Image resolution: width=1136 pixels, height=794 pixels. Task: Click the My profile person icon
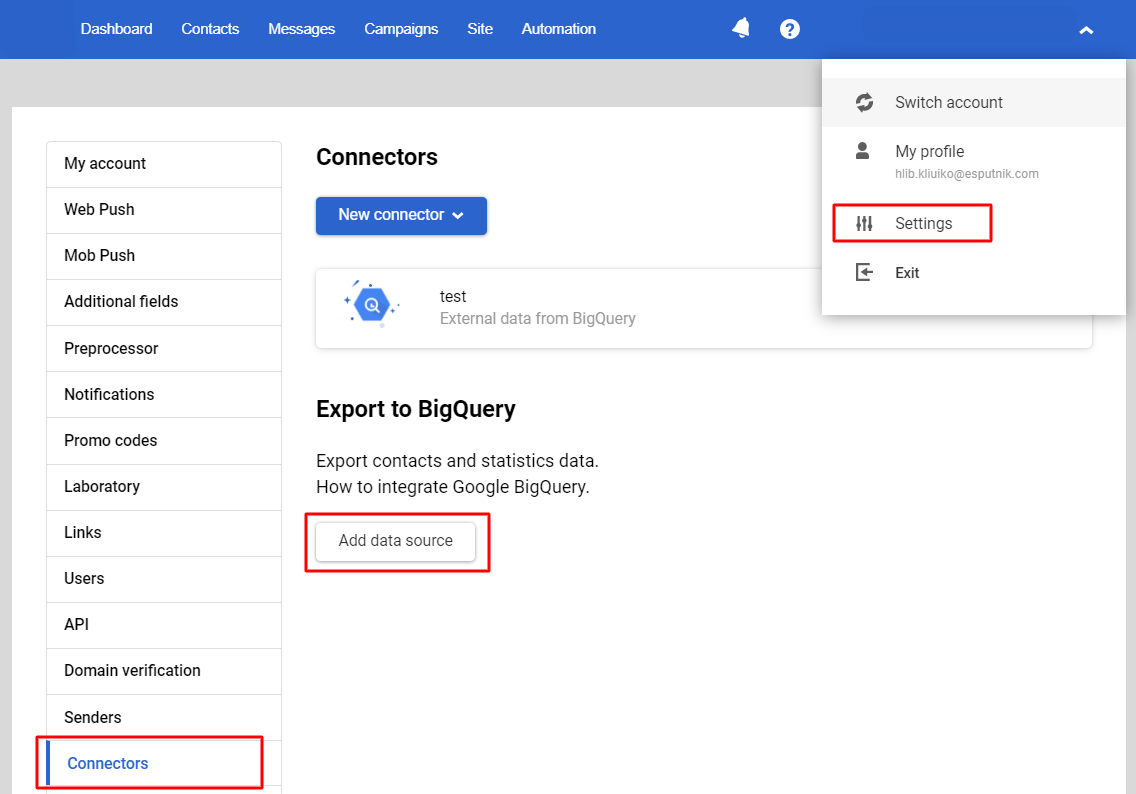[x=863, y=151]
